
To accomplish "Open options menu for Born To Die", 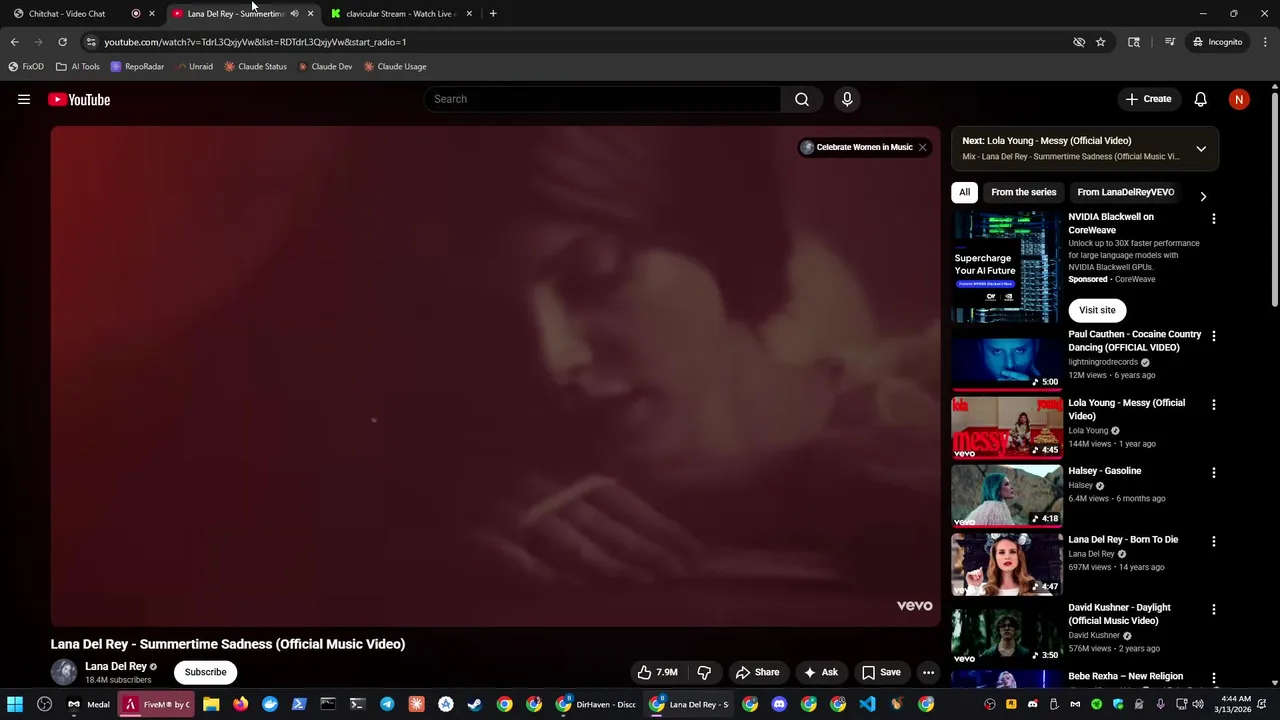I will click(x=1214, y=541).
